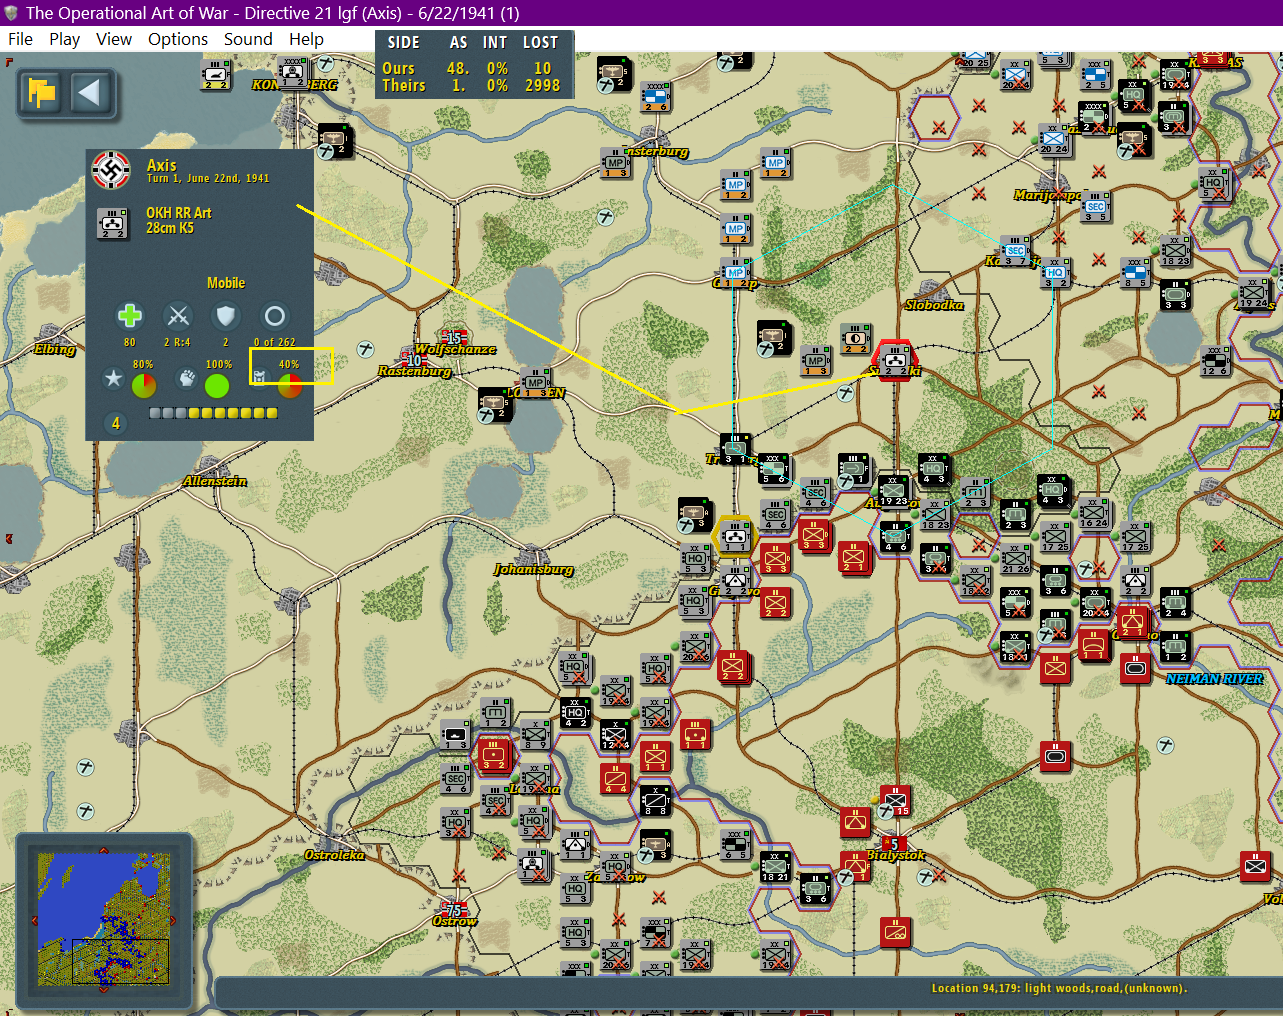Open the File menu
Image resolution: width=1283 pixels, height=1016 pixels.
click(20, 39)
